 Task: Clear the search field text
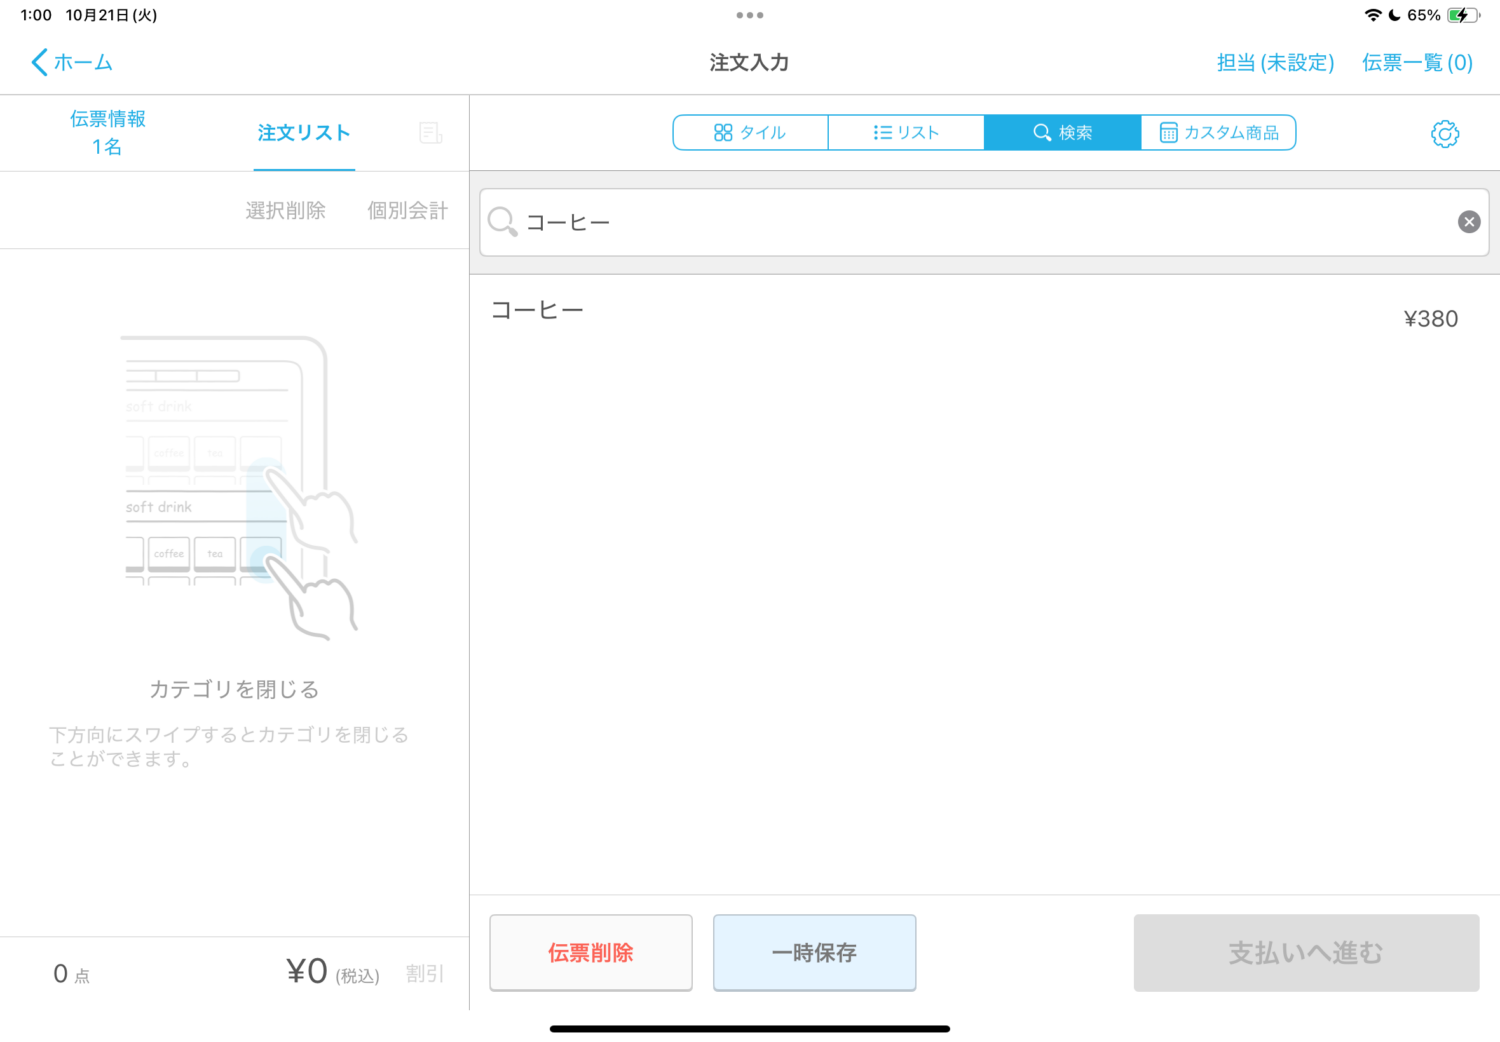click(1468, 222)
